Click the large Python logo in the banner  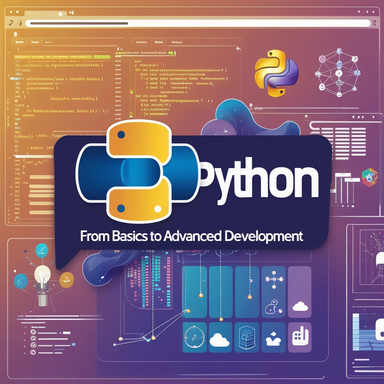point(138,172)
